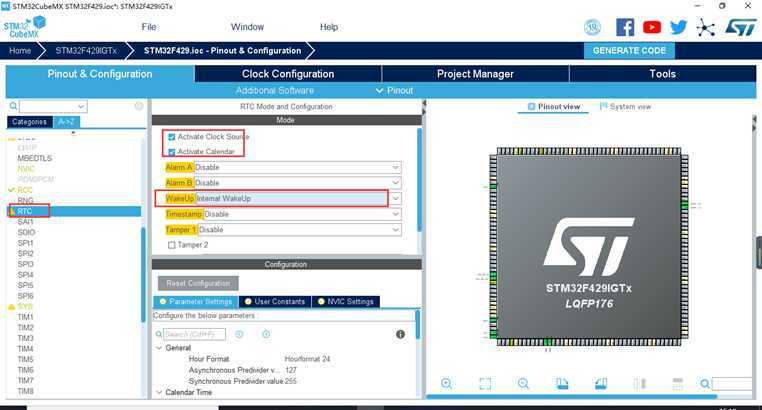762x410 pixels.
Task: Click the split-view layout icon
Action: point(640,384)
